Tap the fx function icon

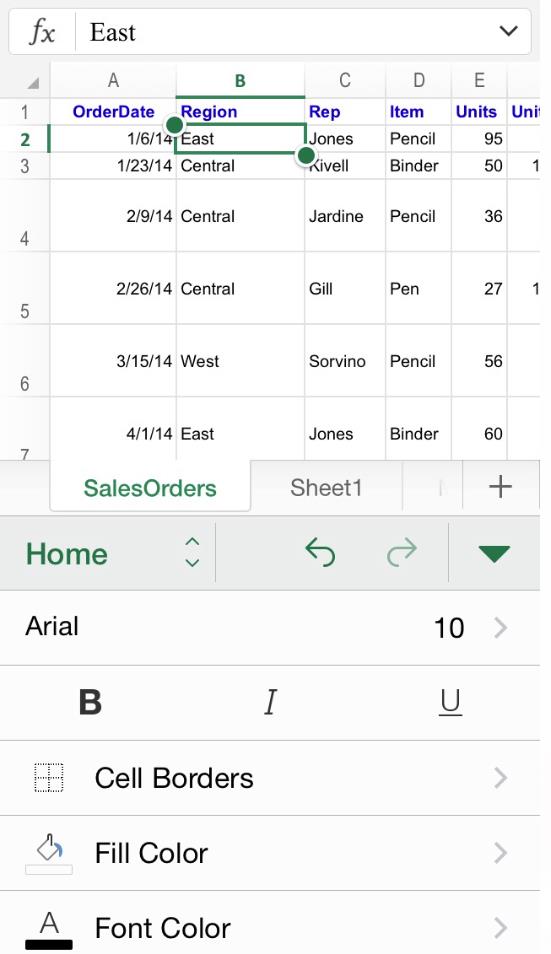tap(43, 32)
